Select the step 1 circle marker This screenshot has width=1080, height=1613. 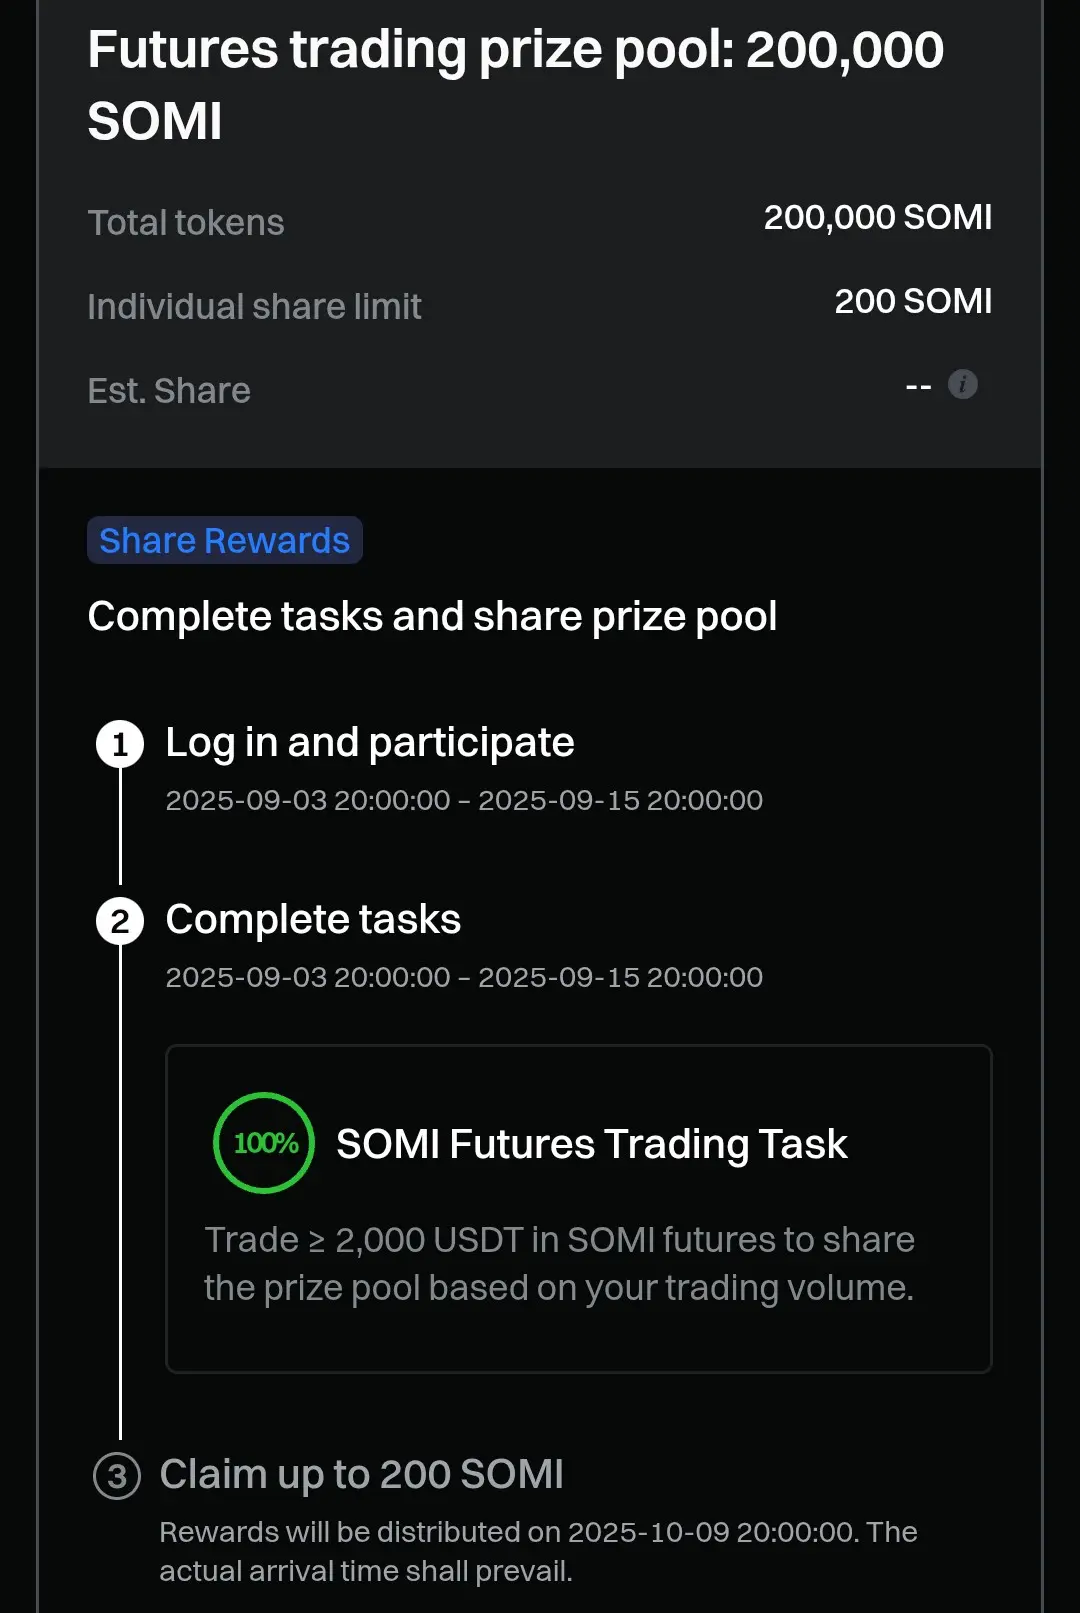(120, 744)
